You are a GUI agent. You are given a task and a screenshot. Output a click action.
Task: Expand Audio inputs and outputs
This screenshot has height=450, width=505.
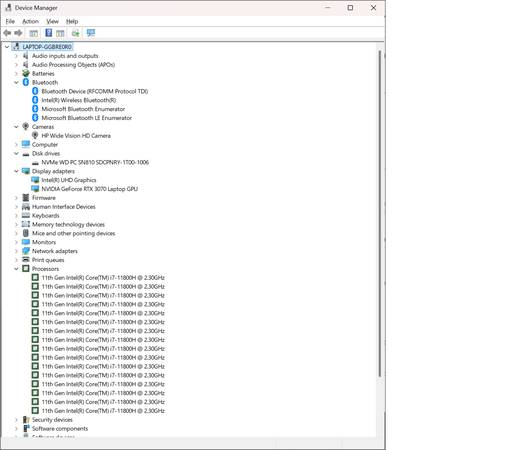coord(16,56)
